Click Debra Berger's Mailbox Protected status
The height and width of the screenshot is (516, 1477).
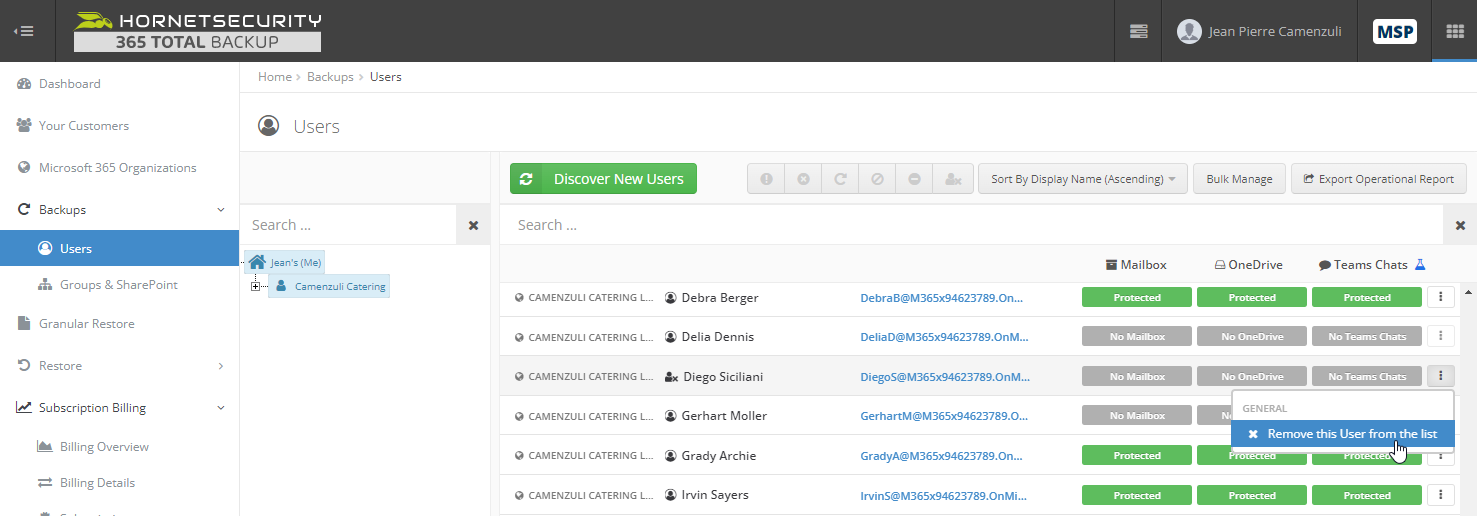(1137, 297)
